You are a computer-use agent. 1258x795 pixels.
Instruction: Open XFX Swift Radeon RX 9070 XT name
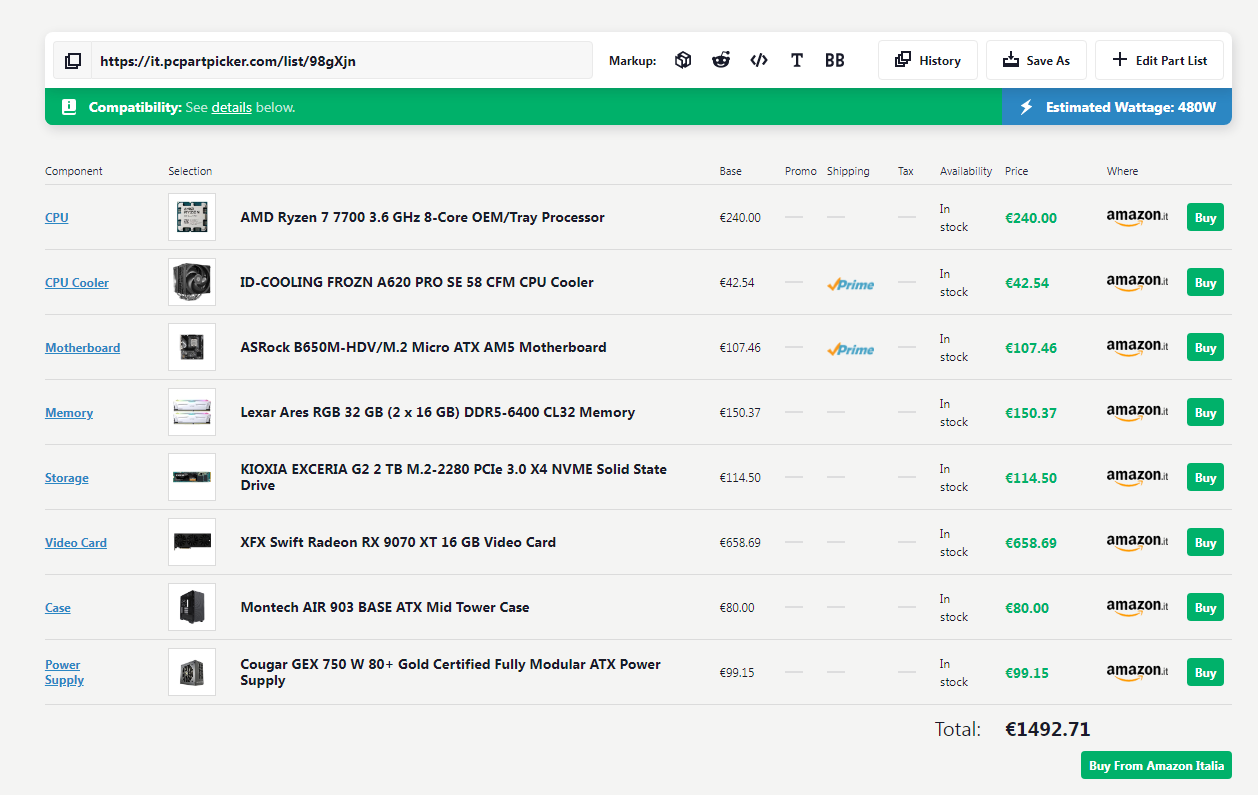pyautogui.click(x=398, y=542)
